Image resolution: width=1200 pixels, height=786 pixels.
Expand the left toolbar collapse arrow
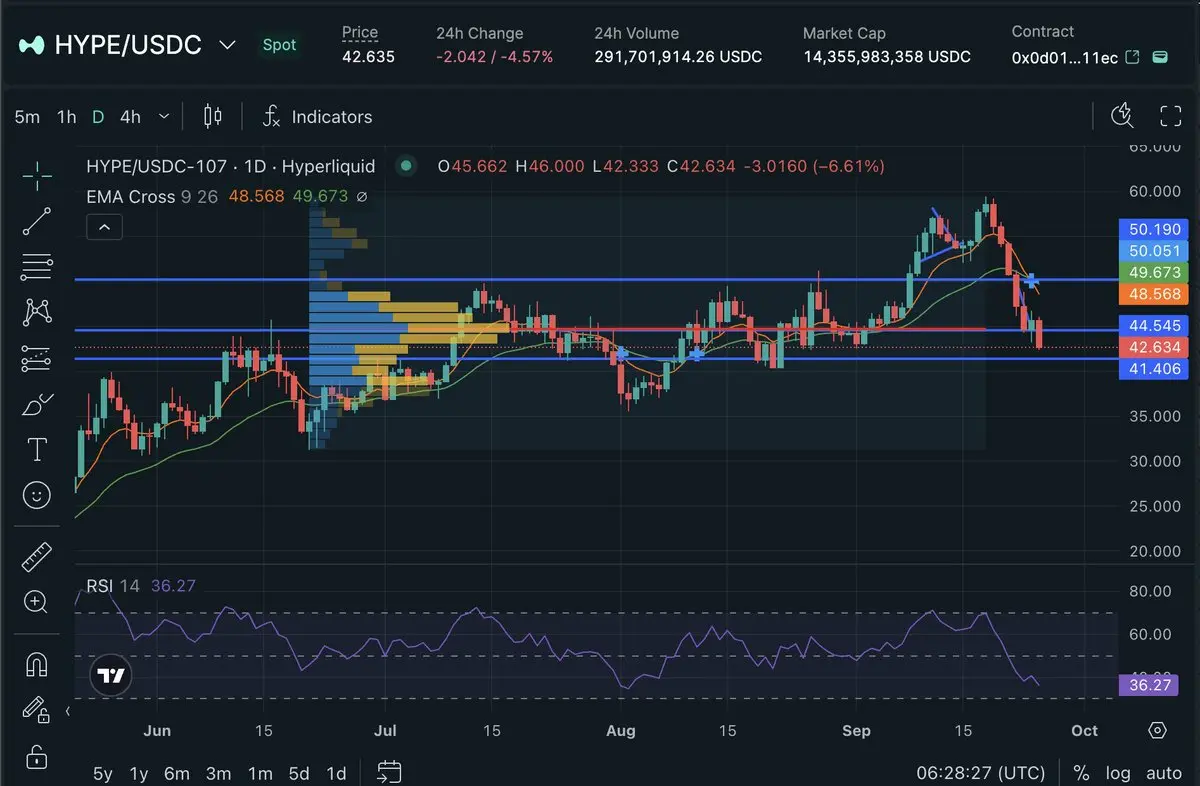68,712
